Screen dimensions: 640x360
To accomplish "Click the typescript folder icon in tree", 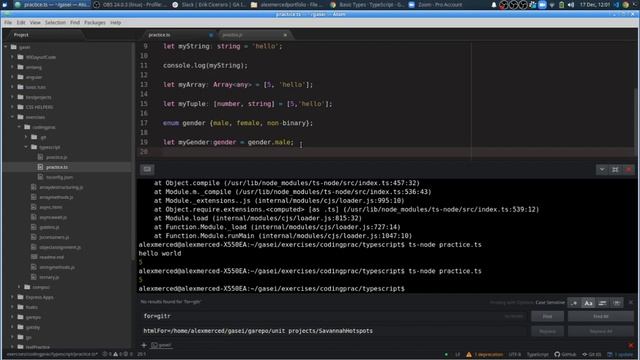I will point(34,147).
